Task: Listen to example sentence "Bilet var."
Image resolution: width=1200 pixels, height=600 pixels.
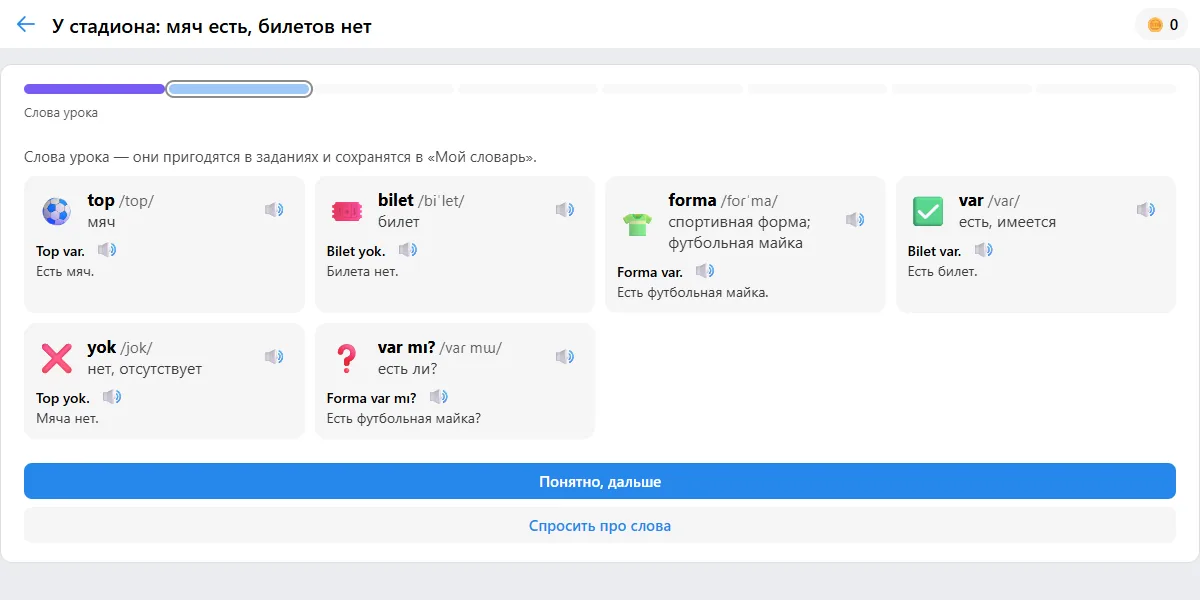Action: (984, 250)
